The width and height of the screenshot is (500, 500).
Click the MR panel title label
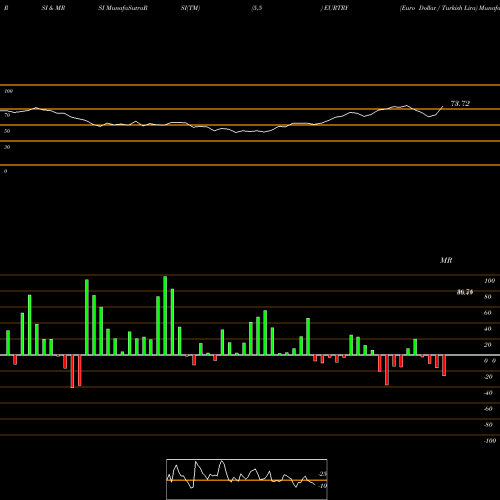point(446,260)
